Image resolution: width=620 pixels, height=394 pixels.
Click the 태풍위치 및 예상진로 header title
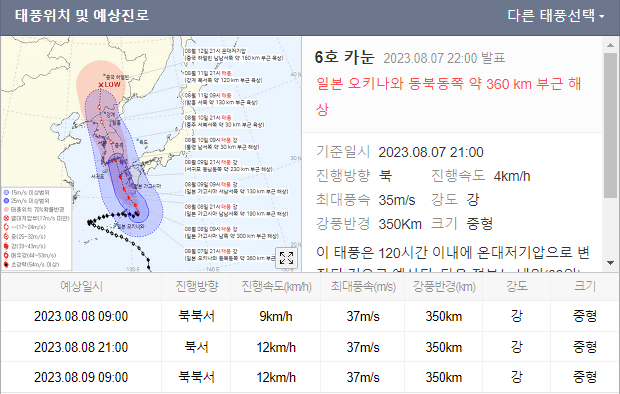(x=82, y=15)
